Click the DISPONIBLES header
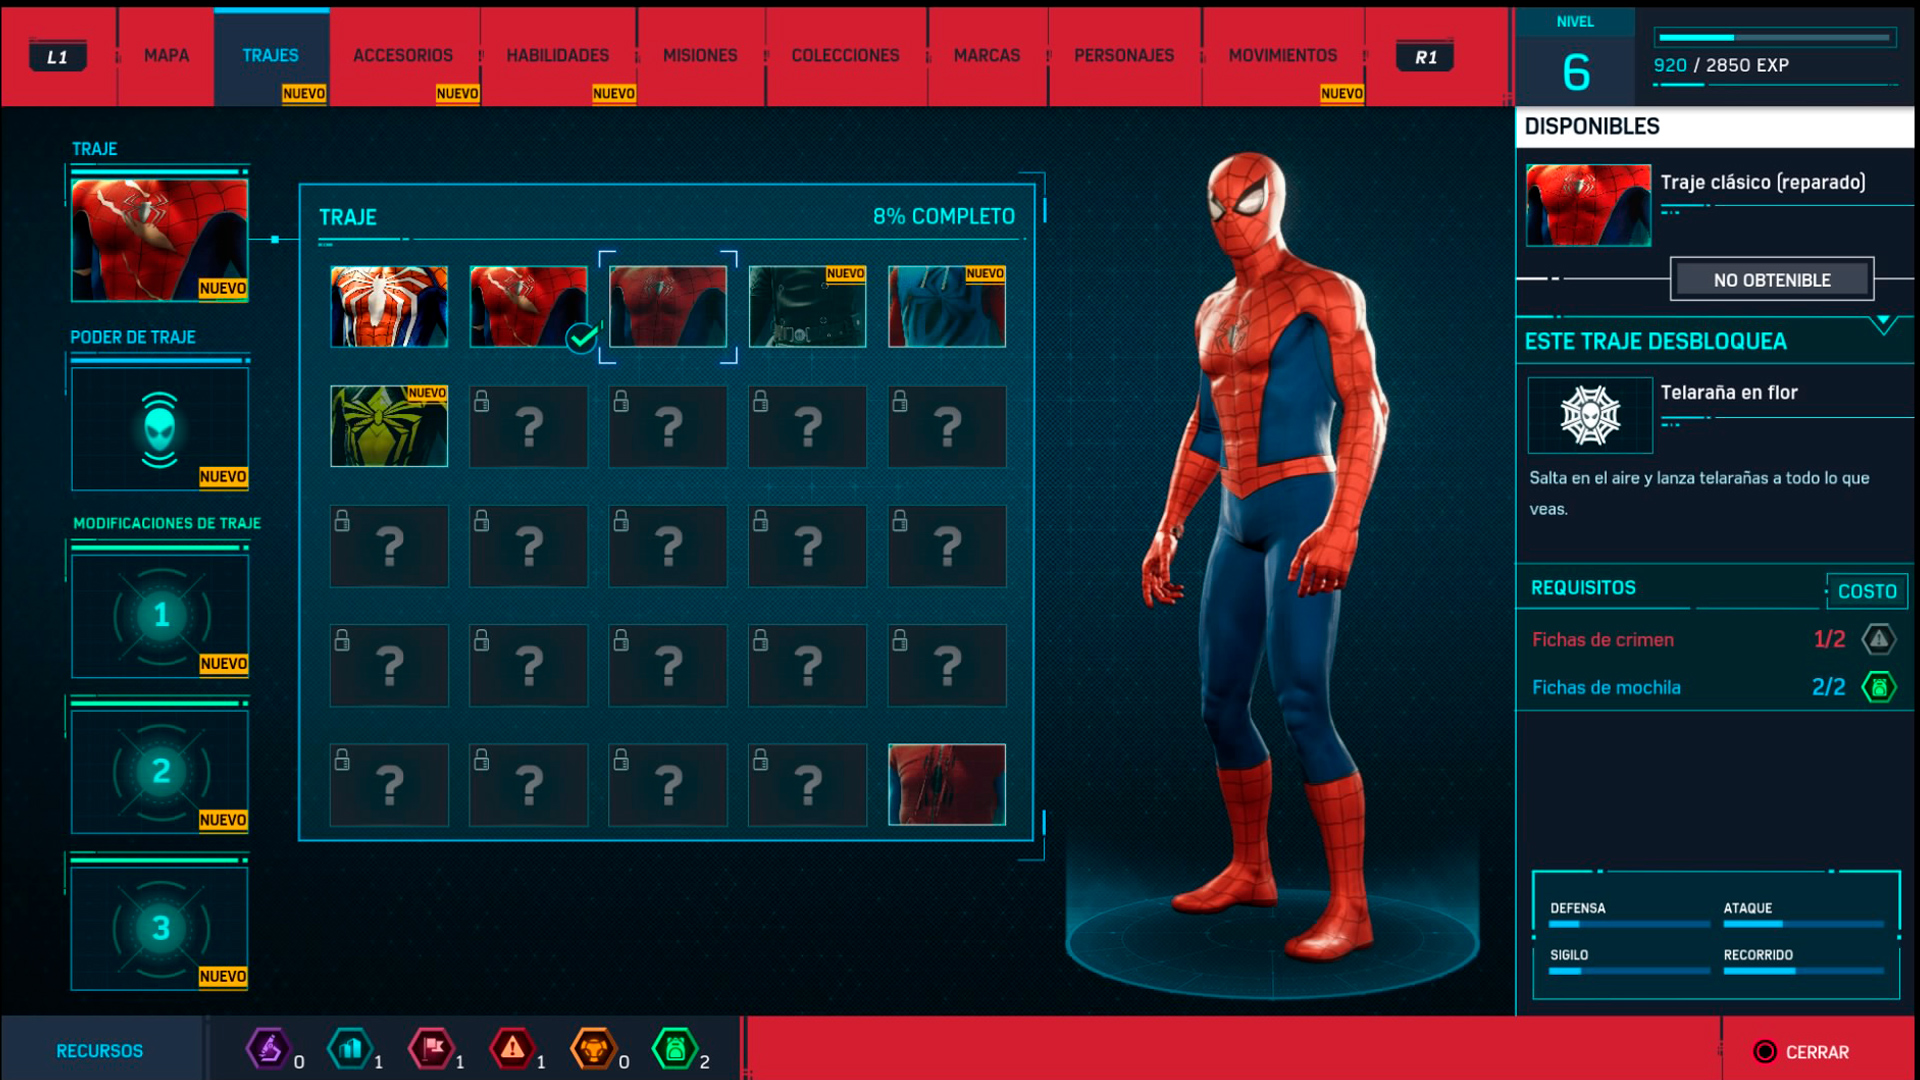 click(x=1714, y=127)
